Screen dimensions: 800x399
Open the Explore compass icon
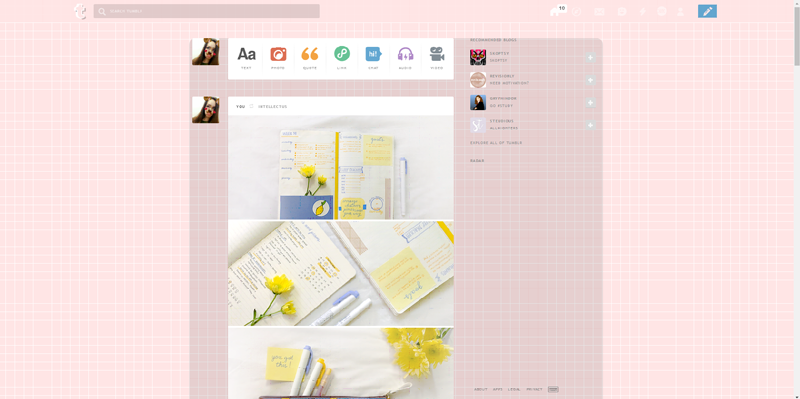click(x=577, y=12)
